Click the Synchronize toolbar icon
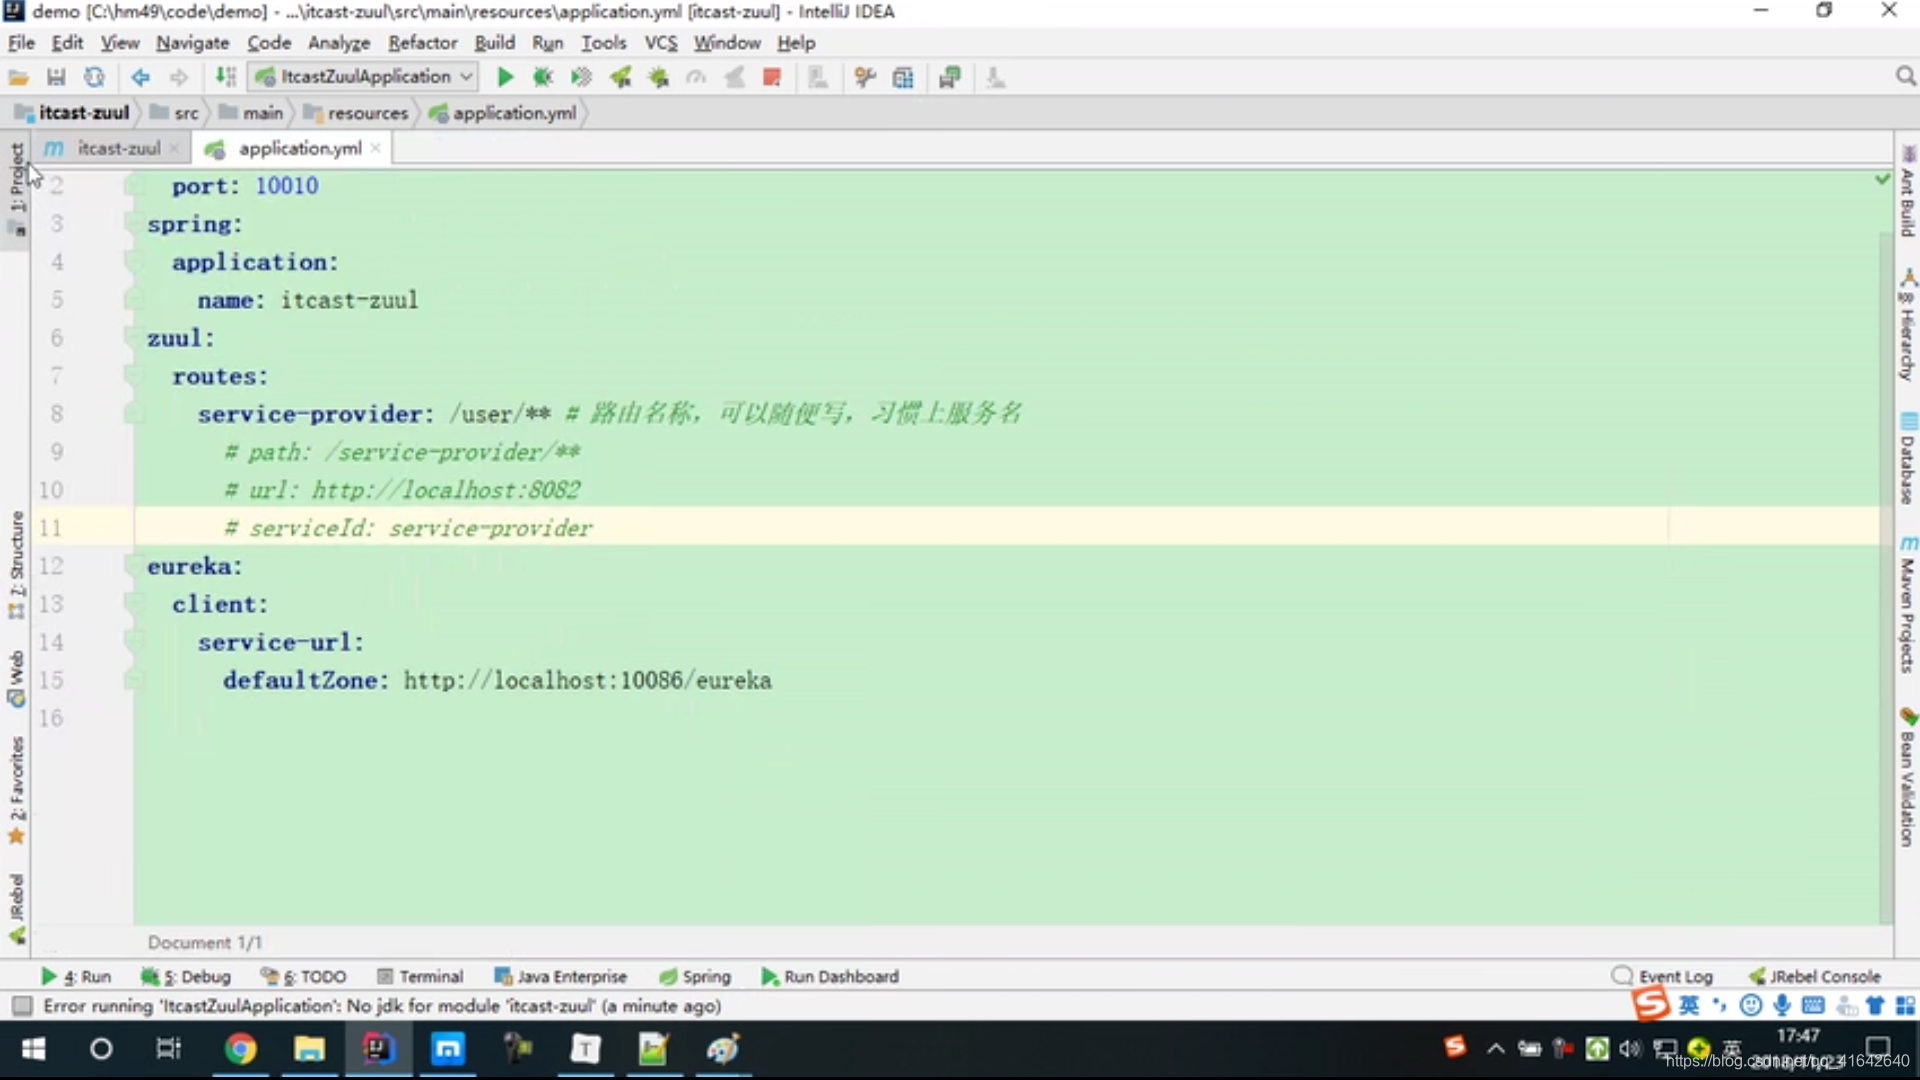This screenshot has height=1080, width=1920. pyautogui.click(x=94, y=77)
